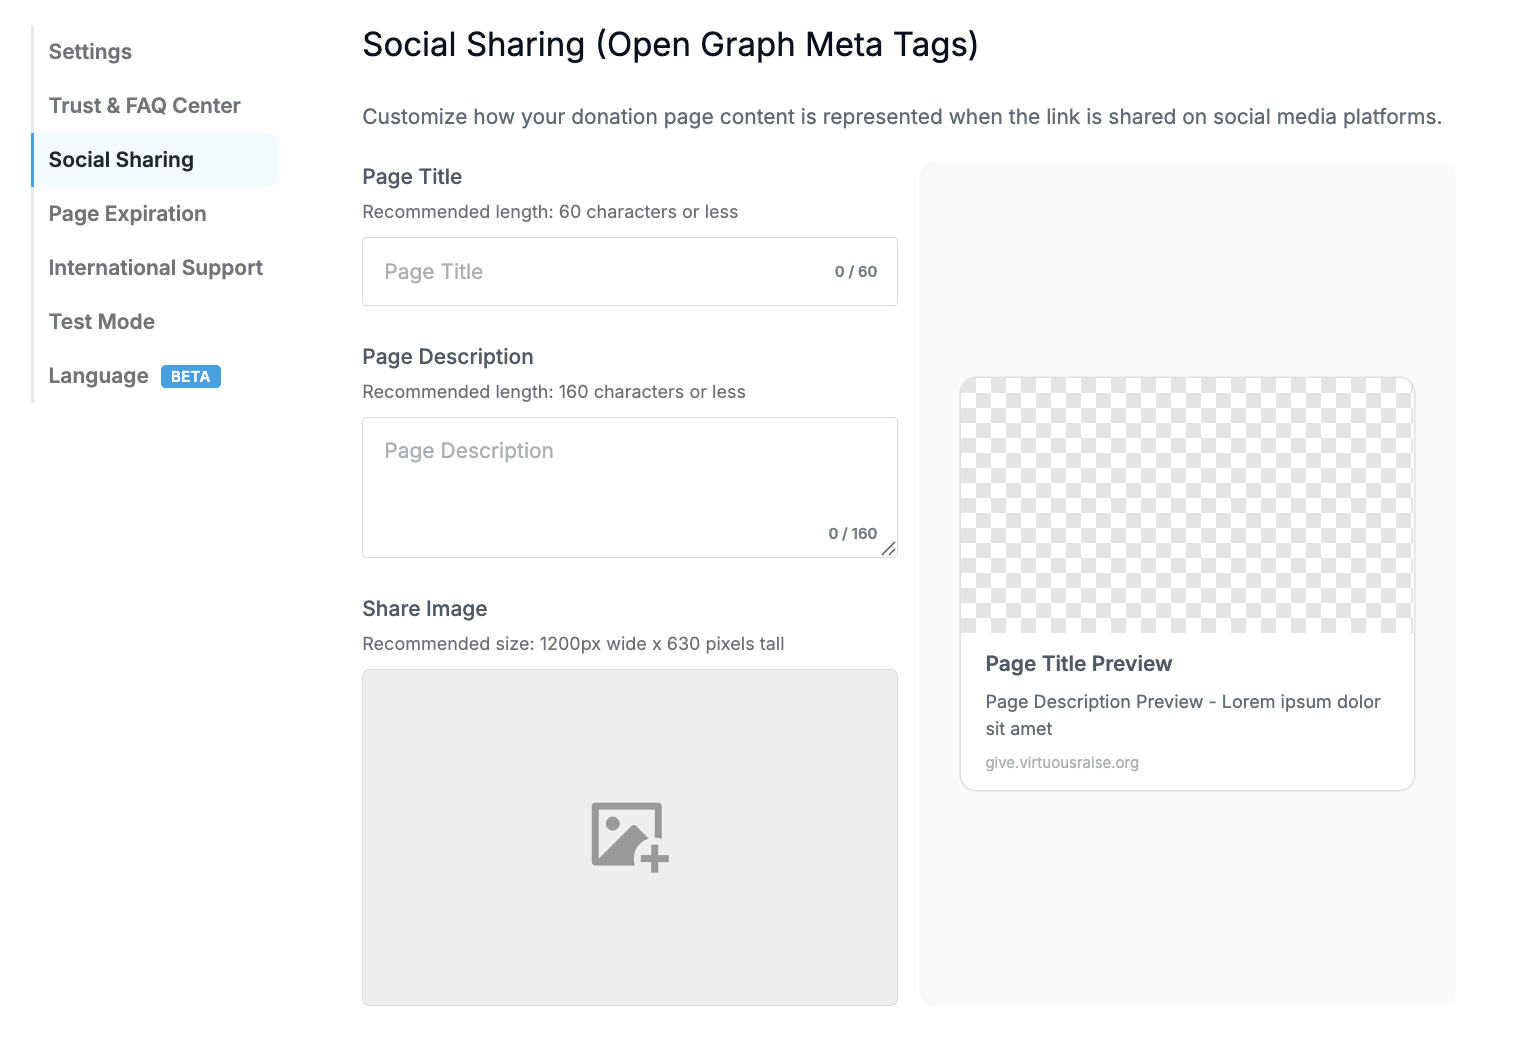The image size is (1516, 1046).
Task: Click the BETA badge next to Language
Action: coord(191,377)
